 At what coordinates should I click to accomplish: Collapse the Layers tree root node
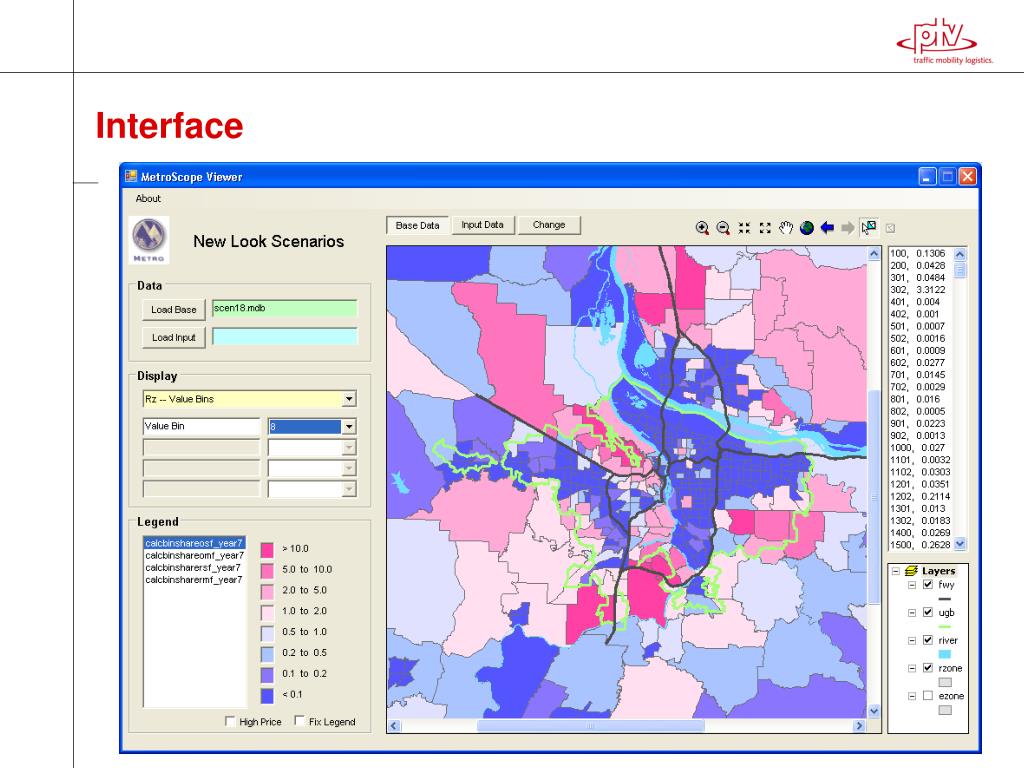pyautogui.click(x=896, y=571)
